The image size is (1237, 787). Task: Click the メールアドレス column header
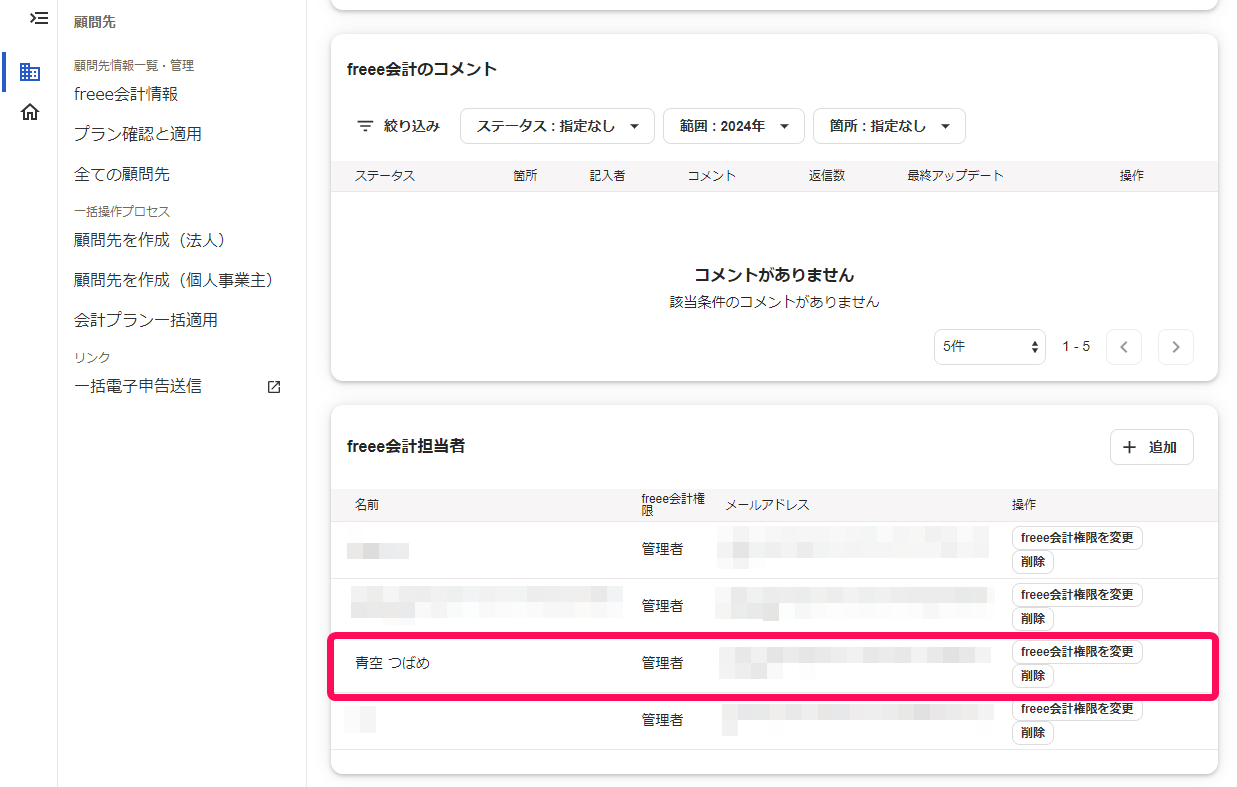tap(767, 505)
